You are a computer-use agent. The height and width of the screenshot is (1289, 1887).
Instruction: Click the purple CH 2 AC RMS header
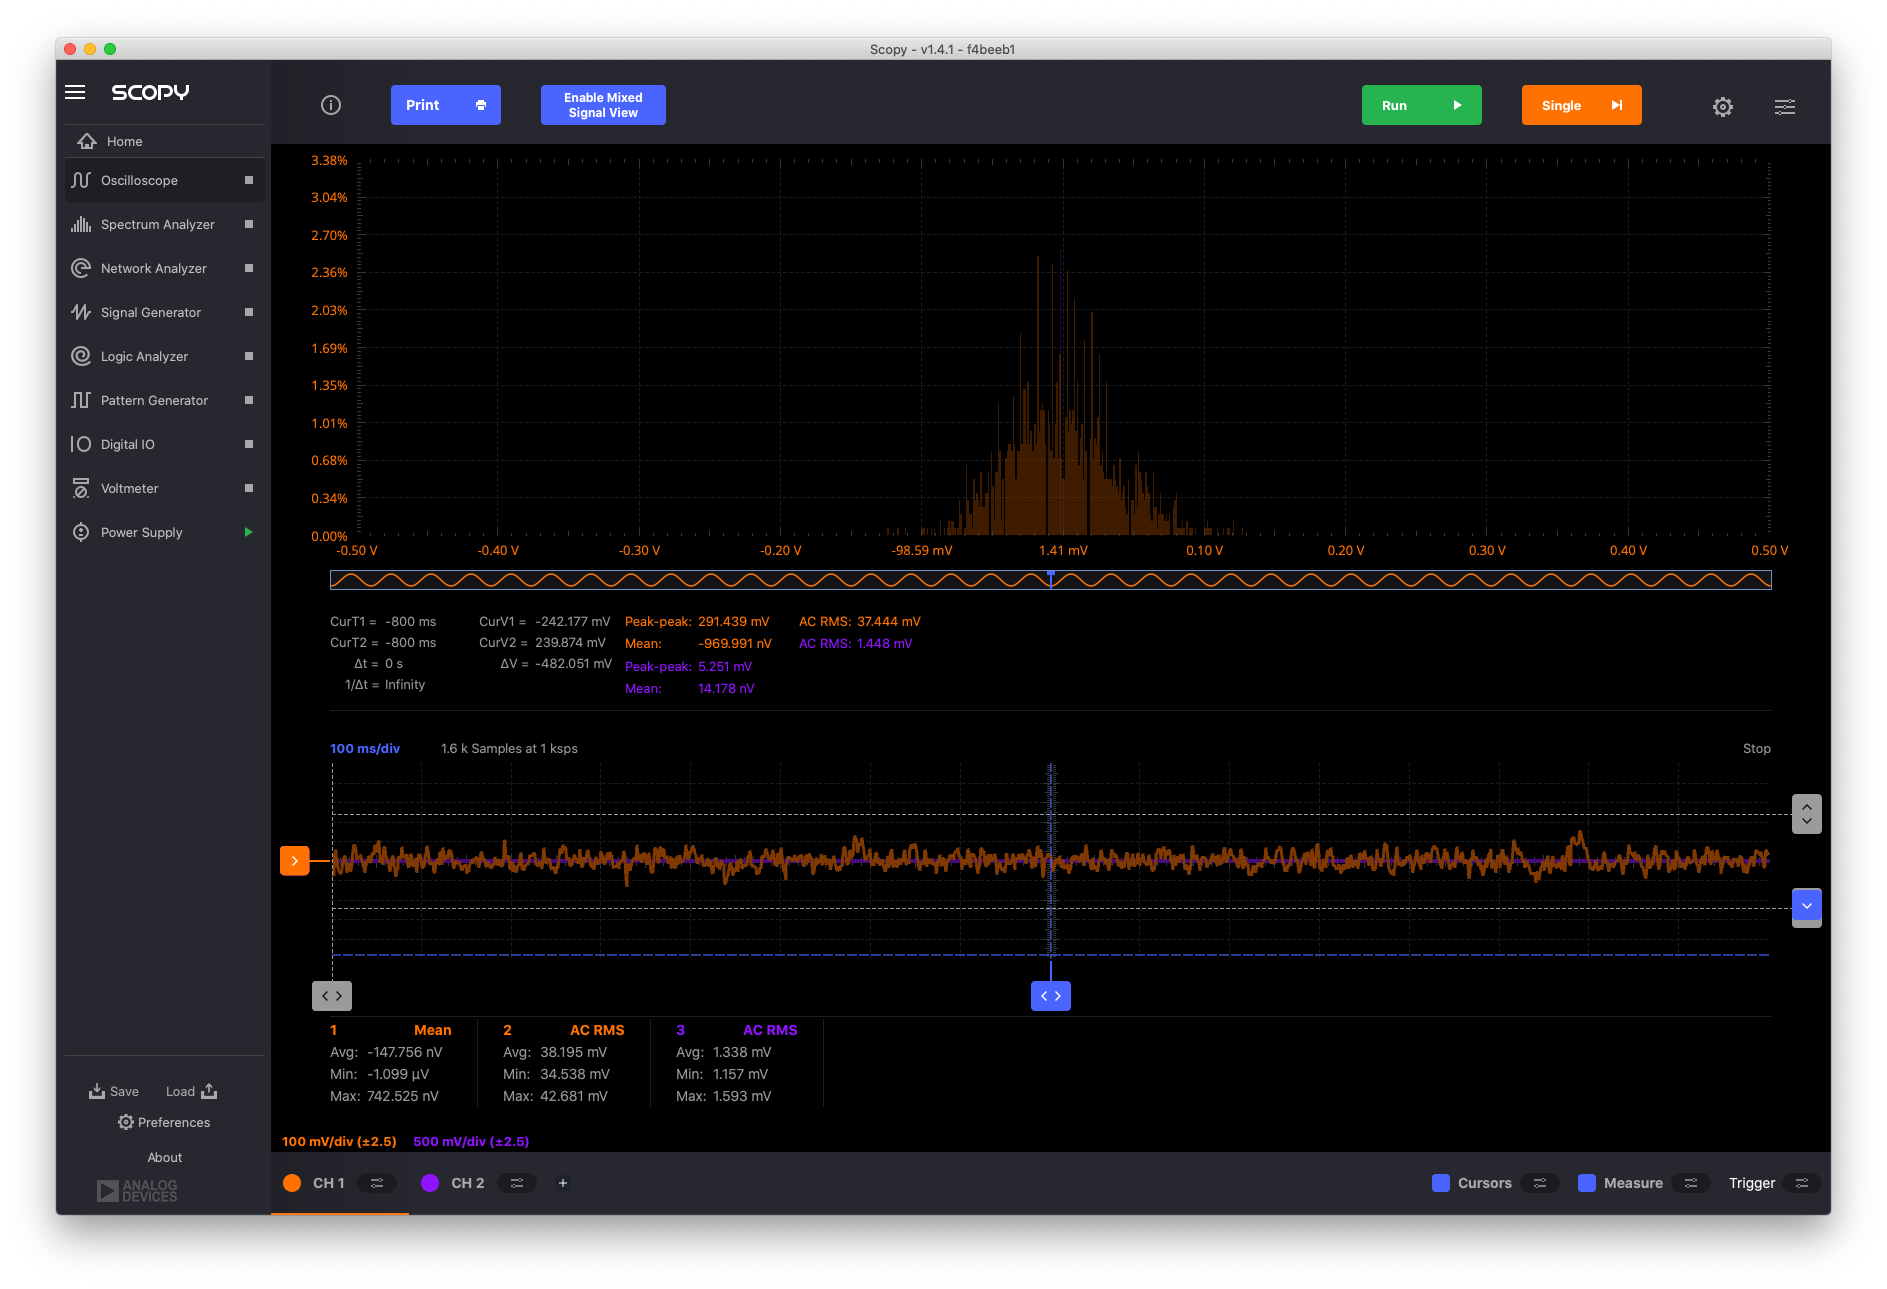tap(770, 1030)
